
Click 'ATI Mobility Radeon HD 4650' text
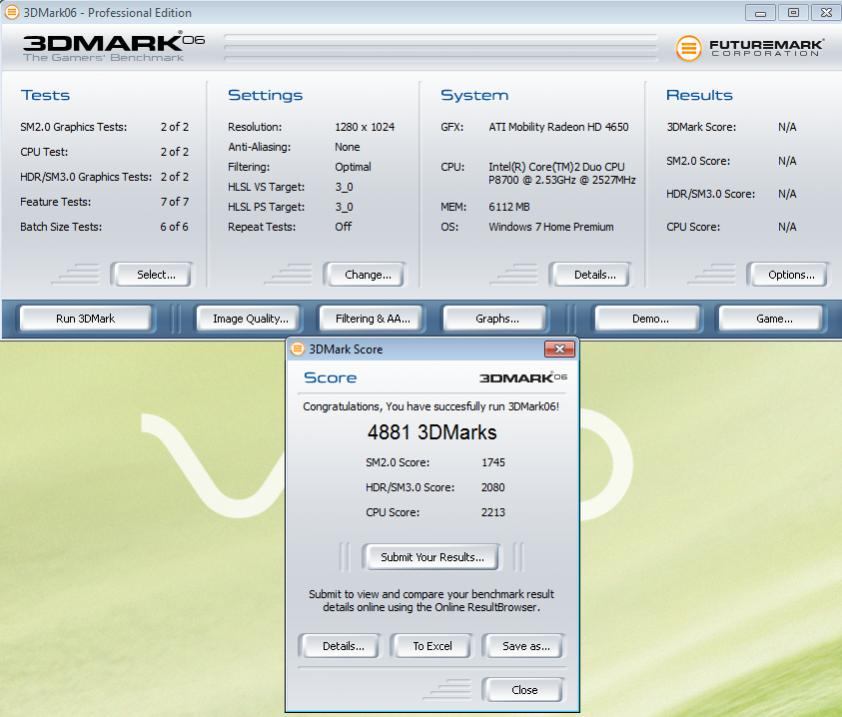pos(558,127)
